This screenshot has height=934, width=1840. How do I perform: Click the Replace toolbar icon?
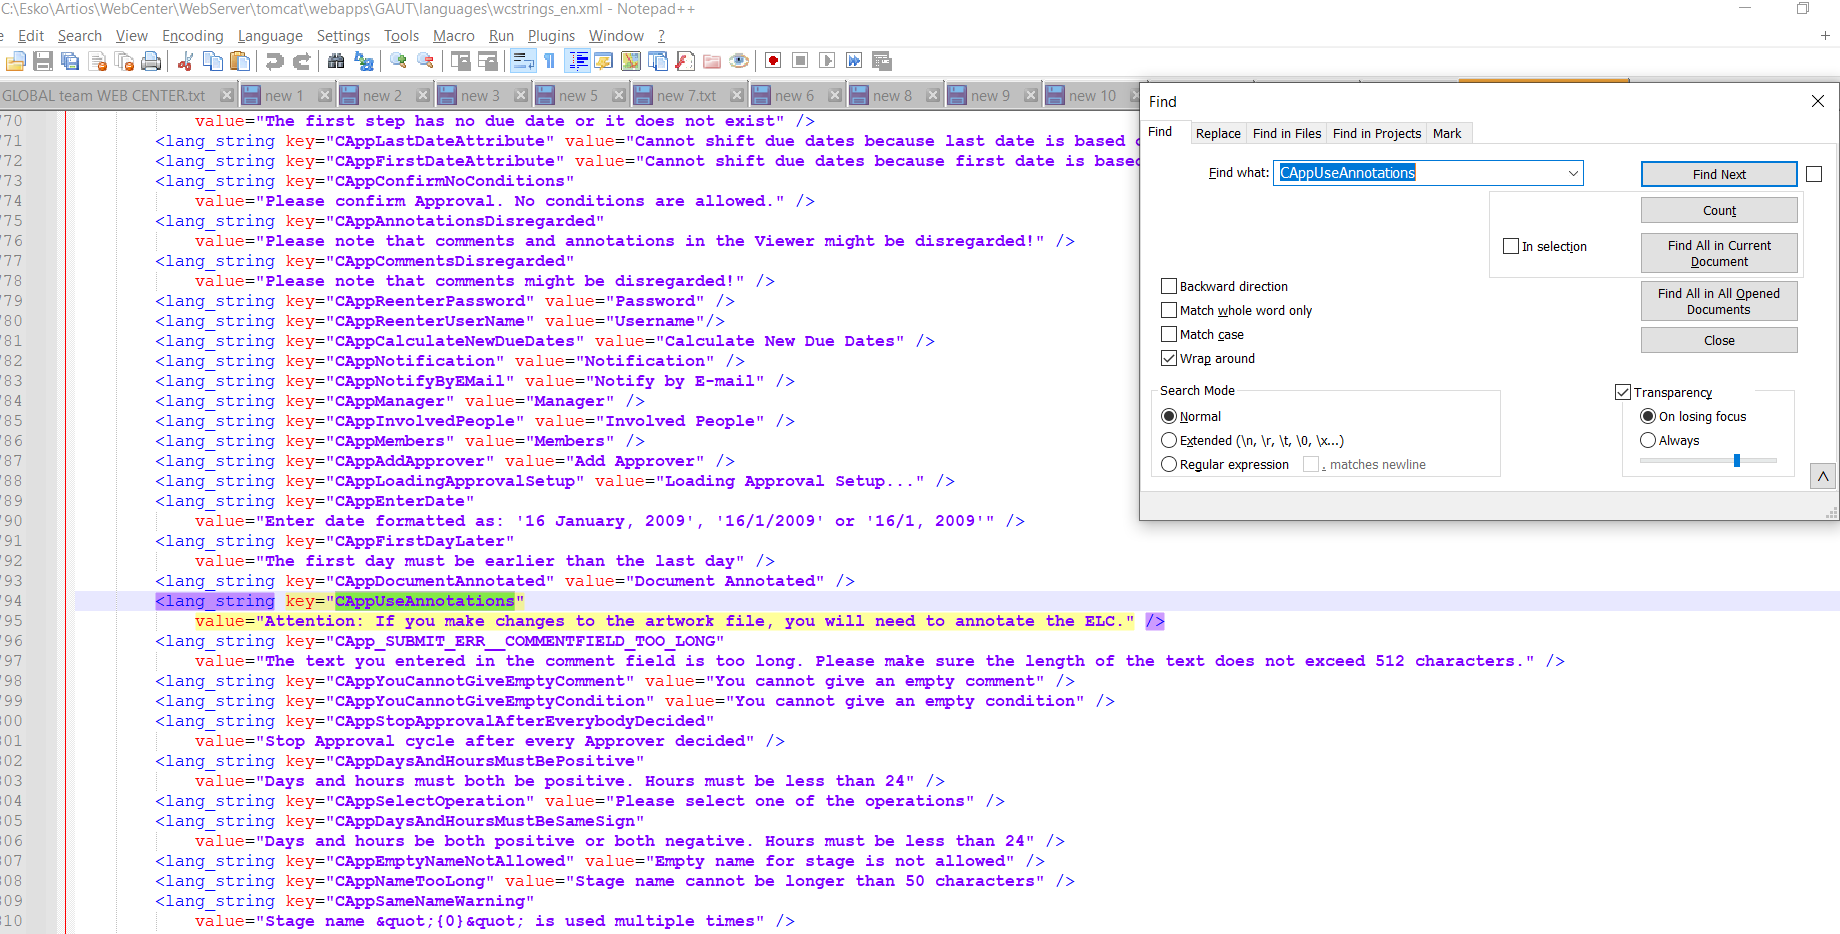[364, 61]
